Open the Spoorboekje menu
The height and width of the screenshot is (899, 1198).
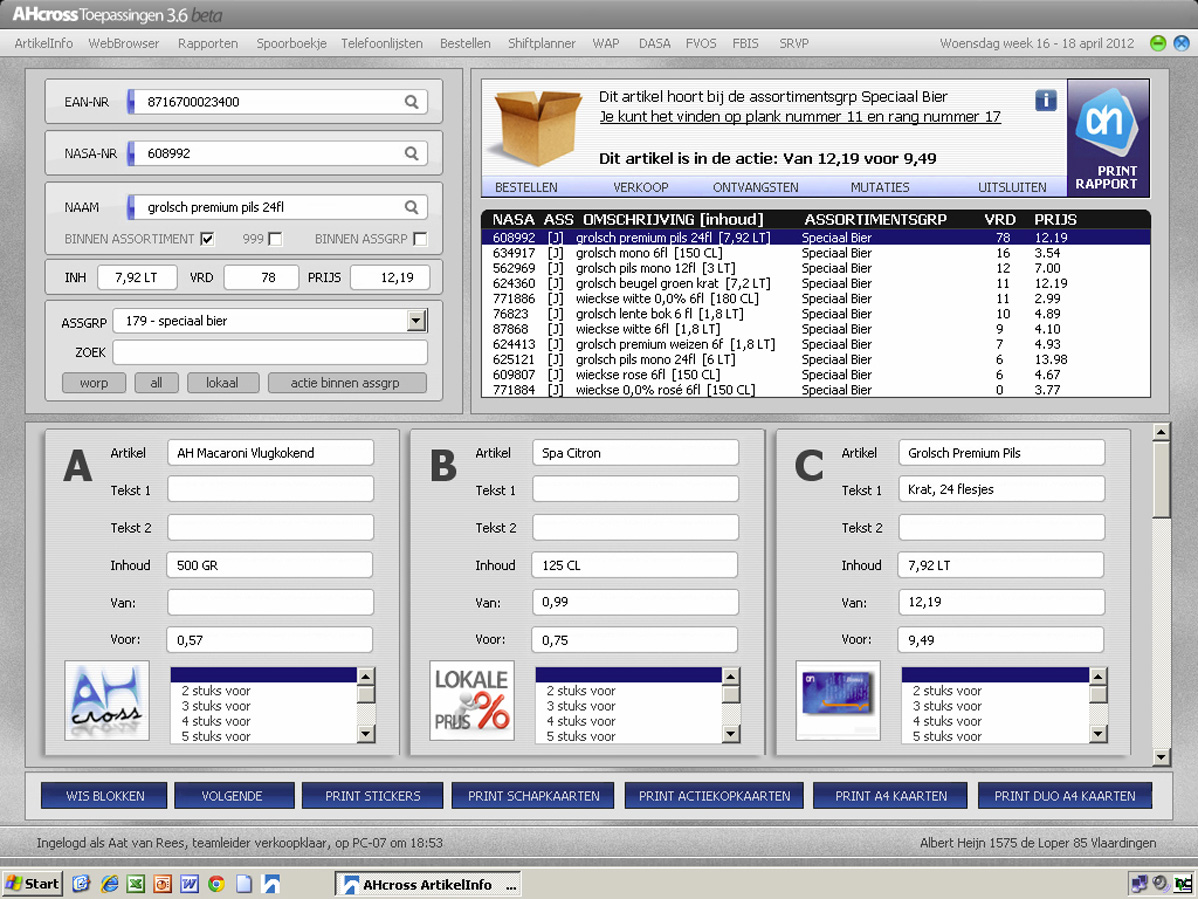pyautogui.click(x=291, y=44)
